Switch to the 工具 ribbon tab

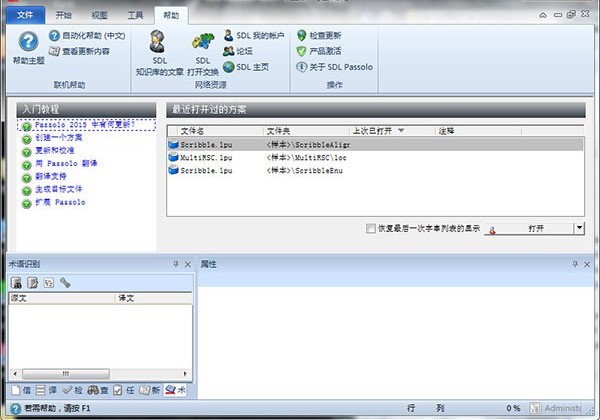[x=135, y=16]
